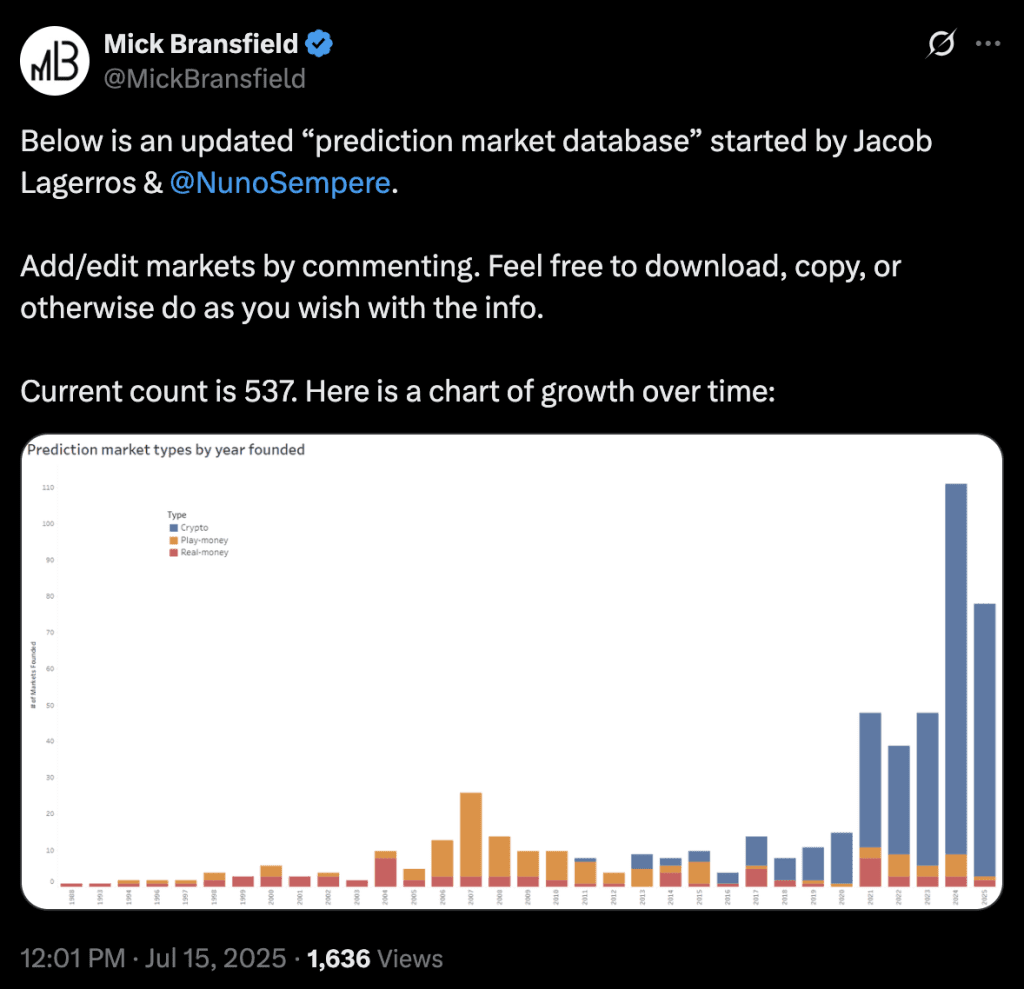Click the blue verified checkmark badge
The width and height of the screenshot is (1024, 989).
click(319, 44)
